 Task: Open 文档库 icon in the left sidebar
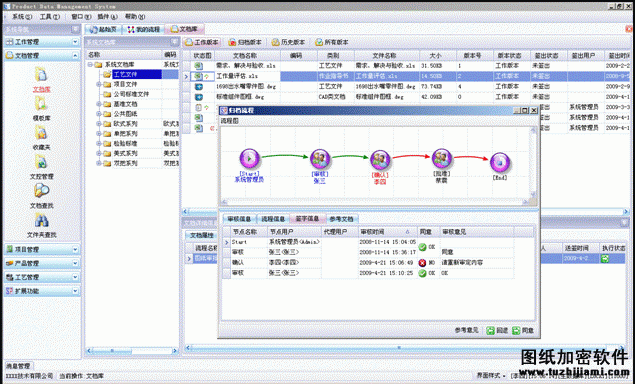[x=41, y=75]
